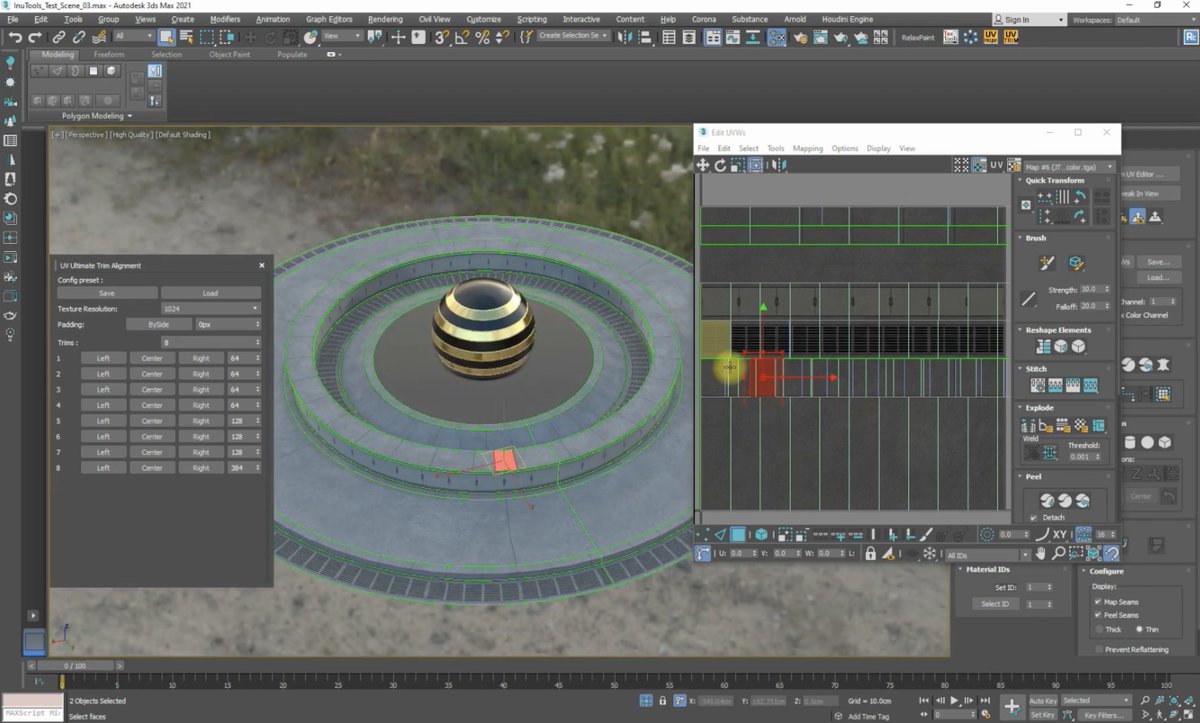This screenshot has height=723, width=1200.
Task: Click the big plus Set Keys button
Action: [x=1012, y=706]
